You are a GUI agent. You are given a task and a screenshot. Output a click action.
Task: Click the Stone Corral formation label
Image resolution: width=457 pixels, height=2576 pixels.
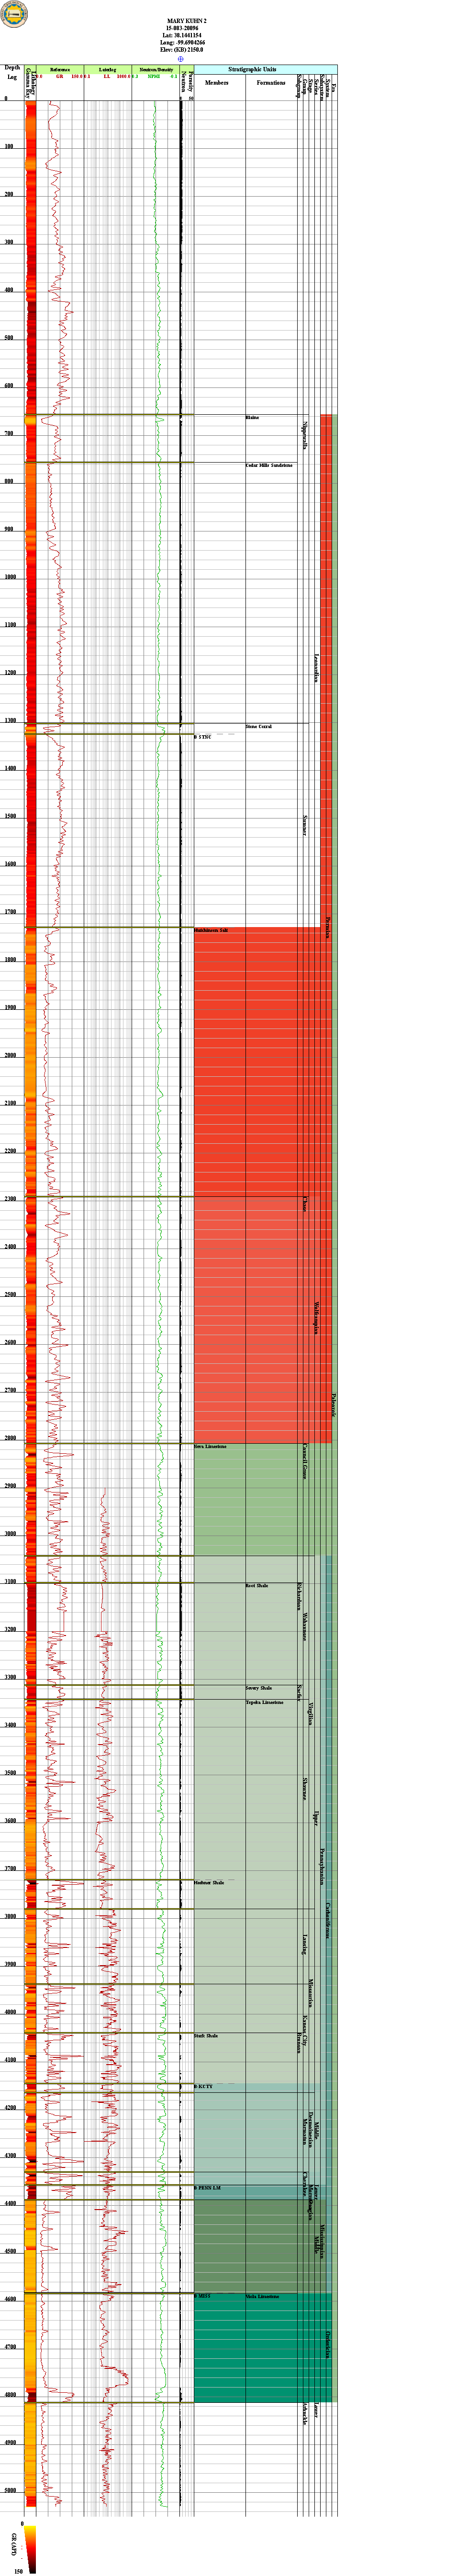[x=259, y=726]
